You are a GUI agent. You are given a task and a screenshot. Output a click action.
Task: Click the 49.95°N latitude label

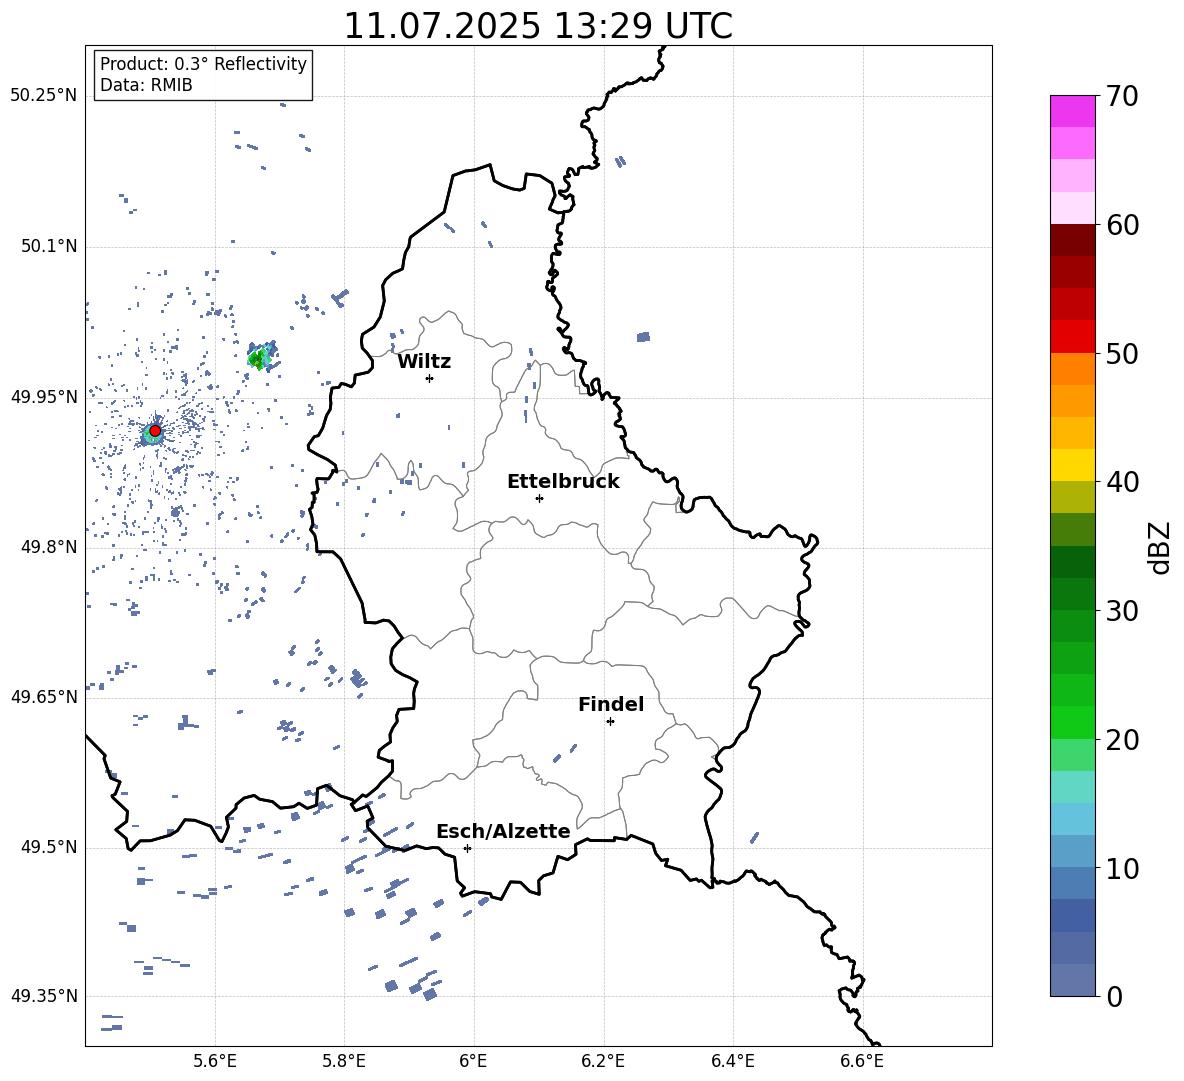tap(44, 397)
